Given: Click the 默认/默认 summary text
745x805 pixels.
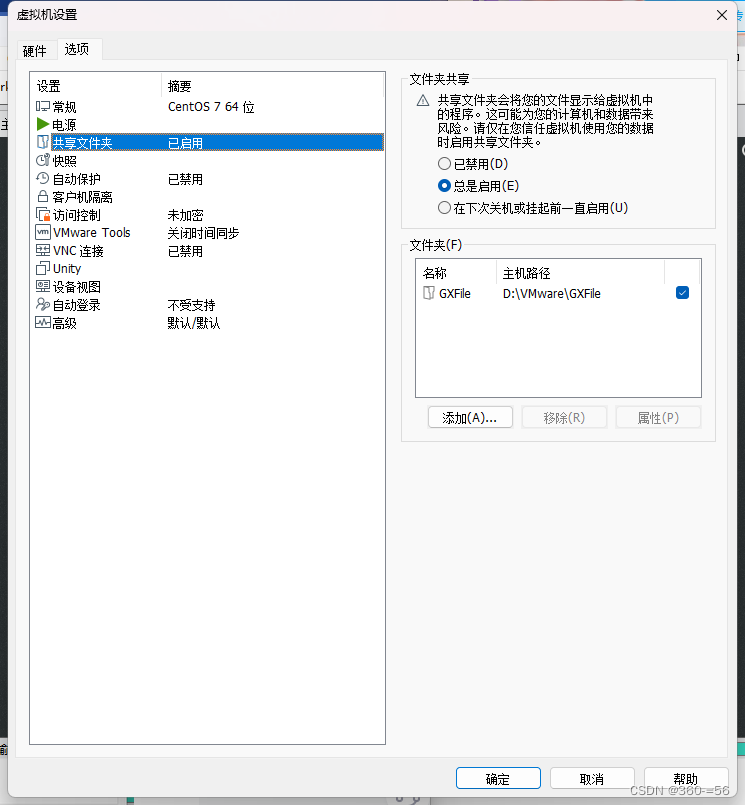Looking at the screenshot, I should (x=194, y=323).
